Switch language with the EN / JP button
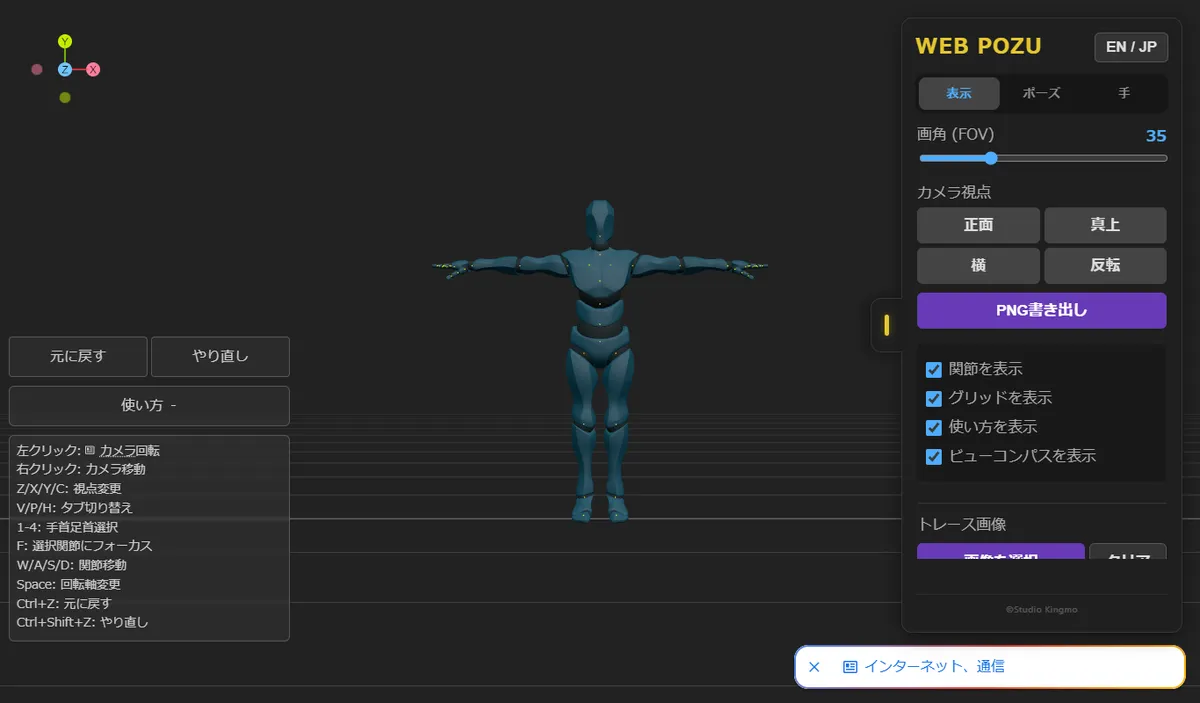The image size is (1200, 703). (x=1131, y=47)
